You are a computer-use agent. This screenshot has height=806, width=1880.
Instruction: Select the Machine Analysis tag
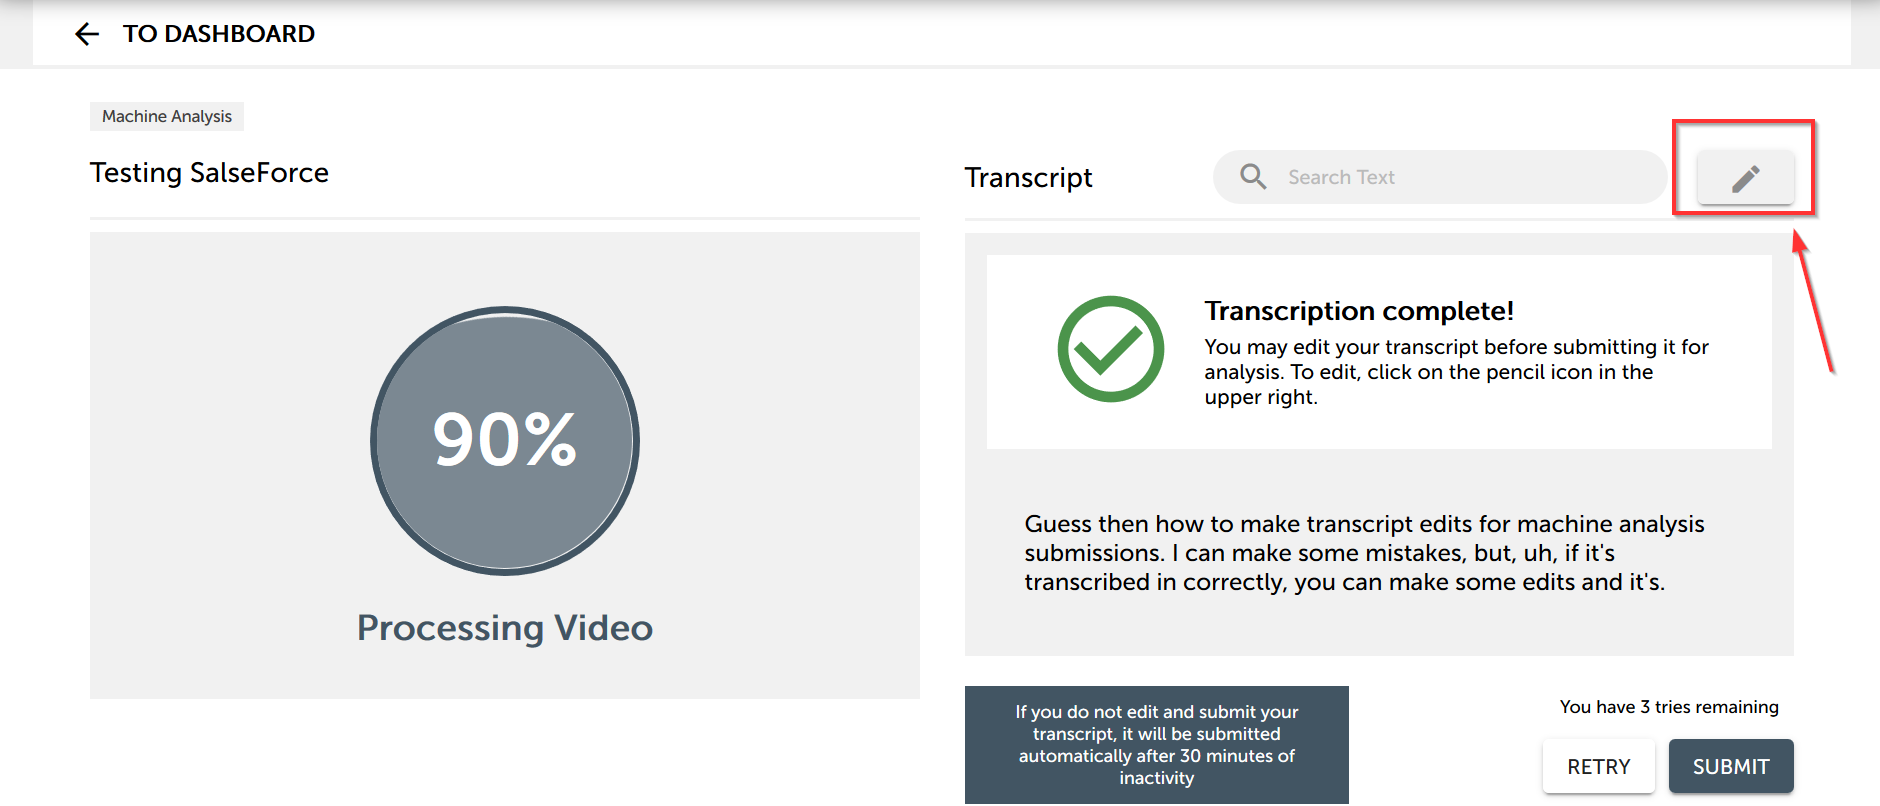pos(167,116)
